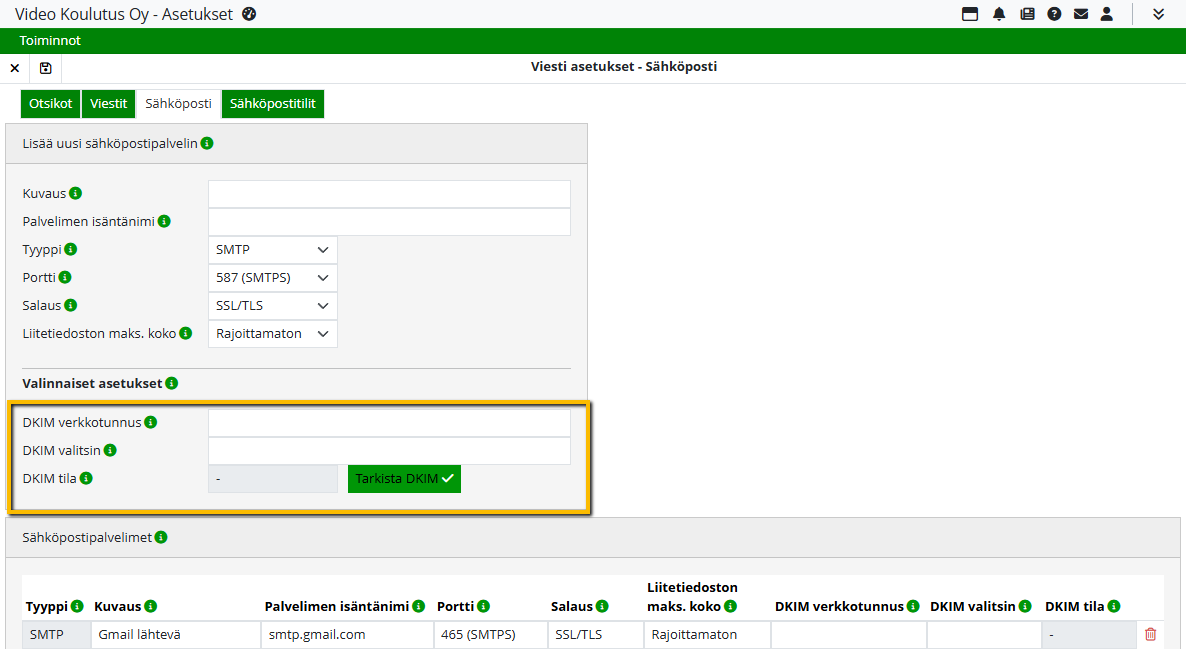Switch to the Otsikot tab
Screen dimensions: 1186x649
tap(50, 104)
